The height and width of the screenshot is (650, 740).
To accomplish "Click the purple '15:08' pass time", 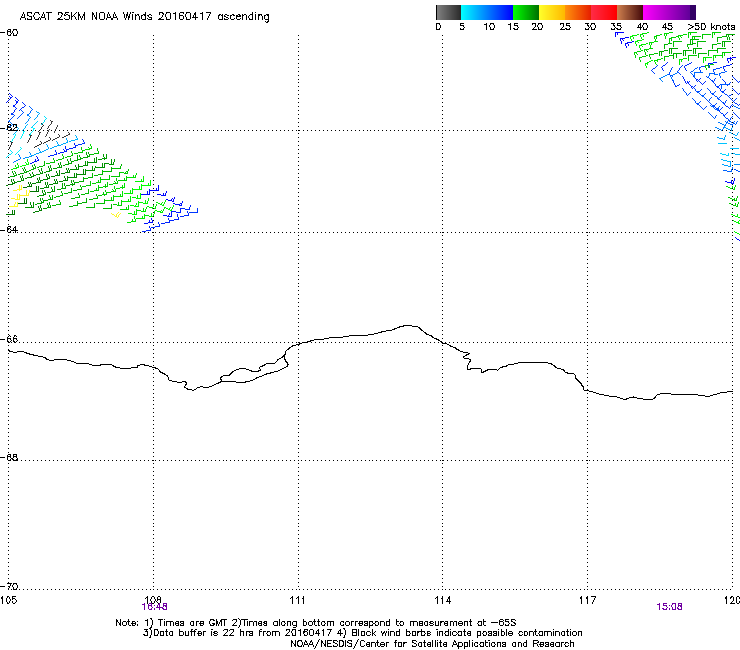I will point(669,607).
